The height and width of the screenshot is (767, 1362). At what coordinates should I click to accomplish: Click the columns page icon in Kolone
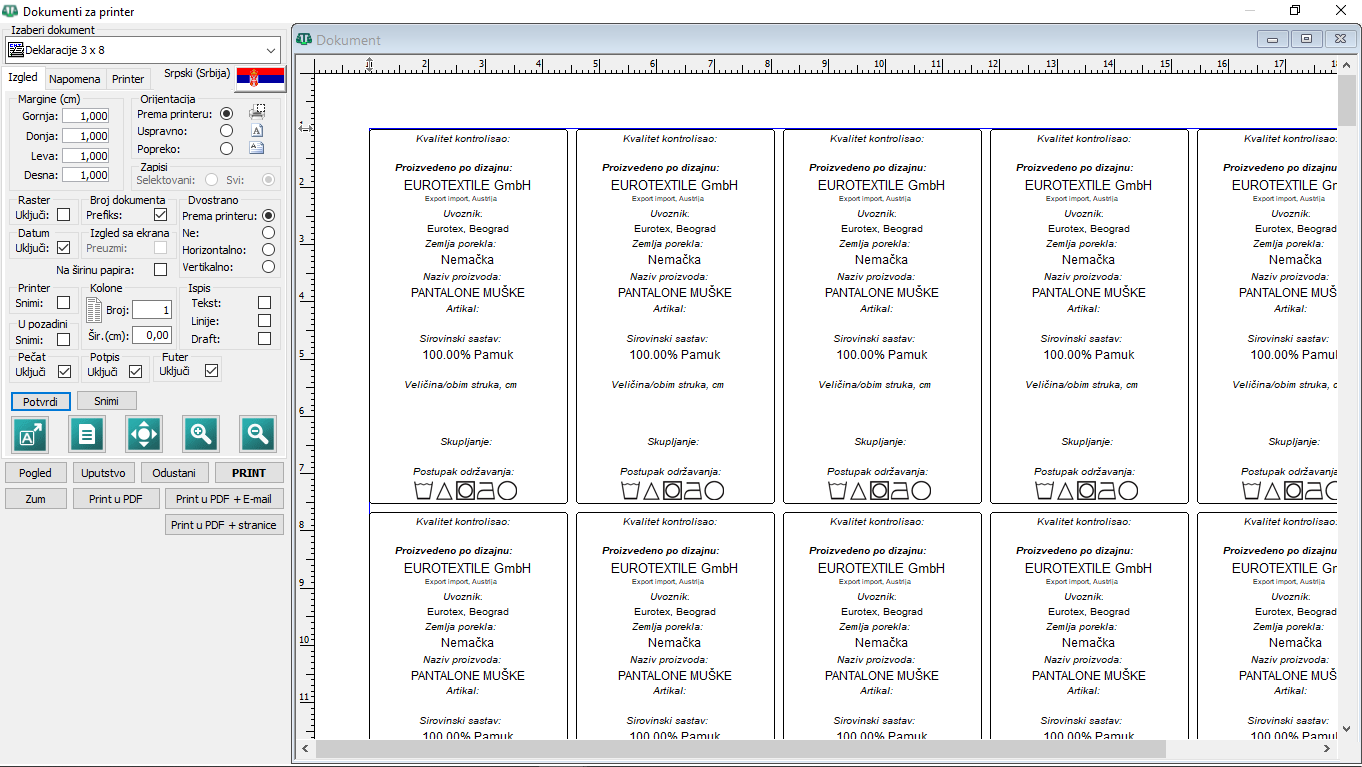(94, 310)
